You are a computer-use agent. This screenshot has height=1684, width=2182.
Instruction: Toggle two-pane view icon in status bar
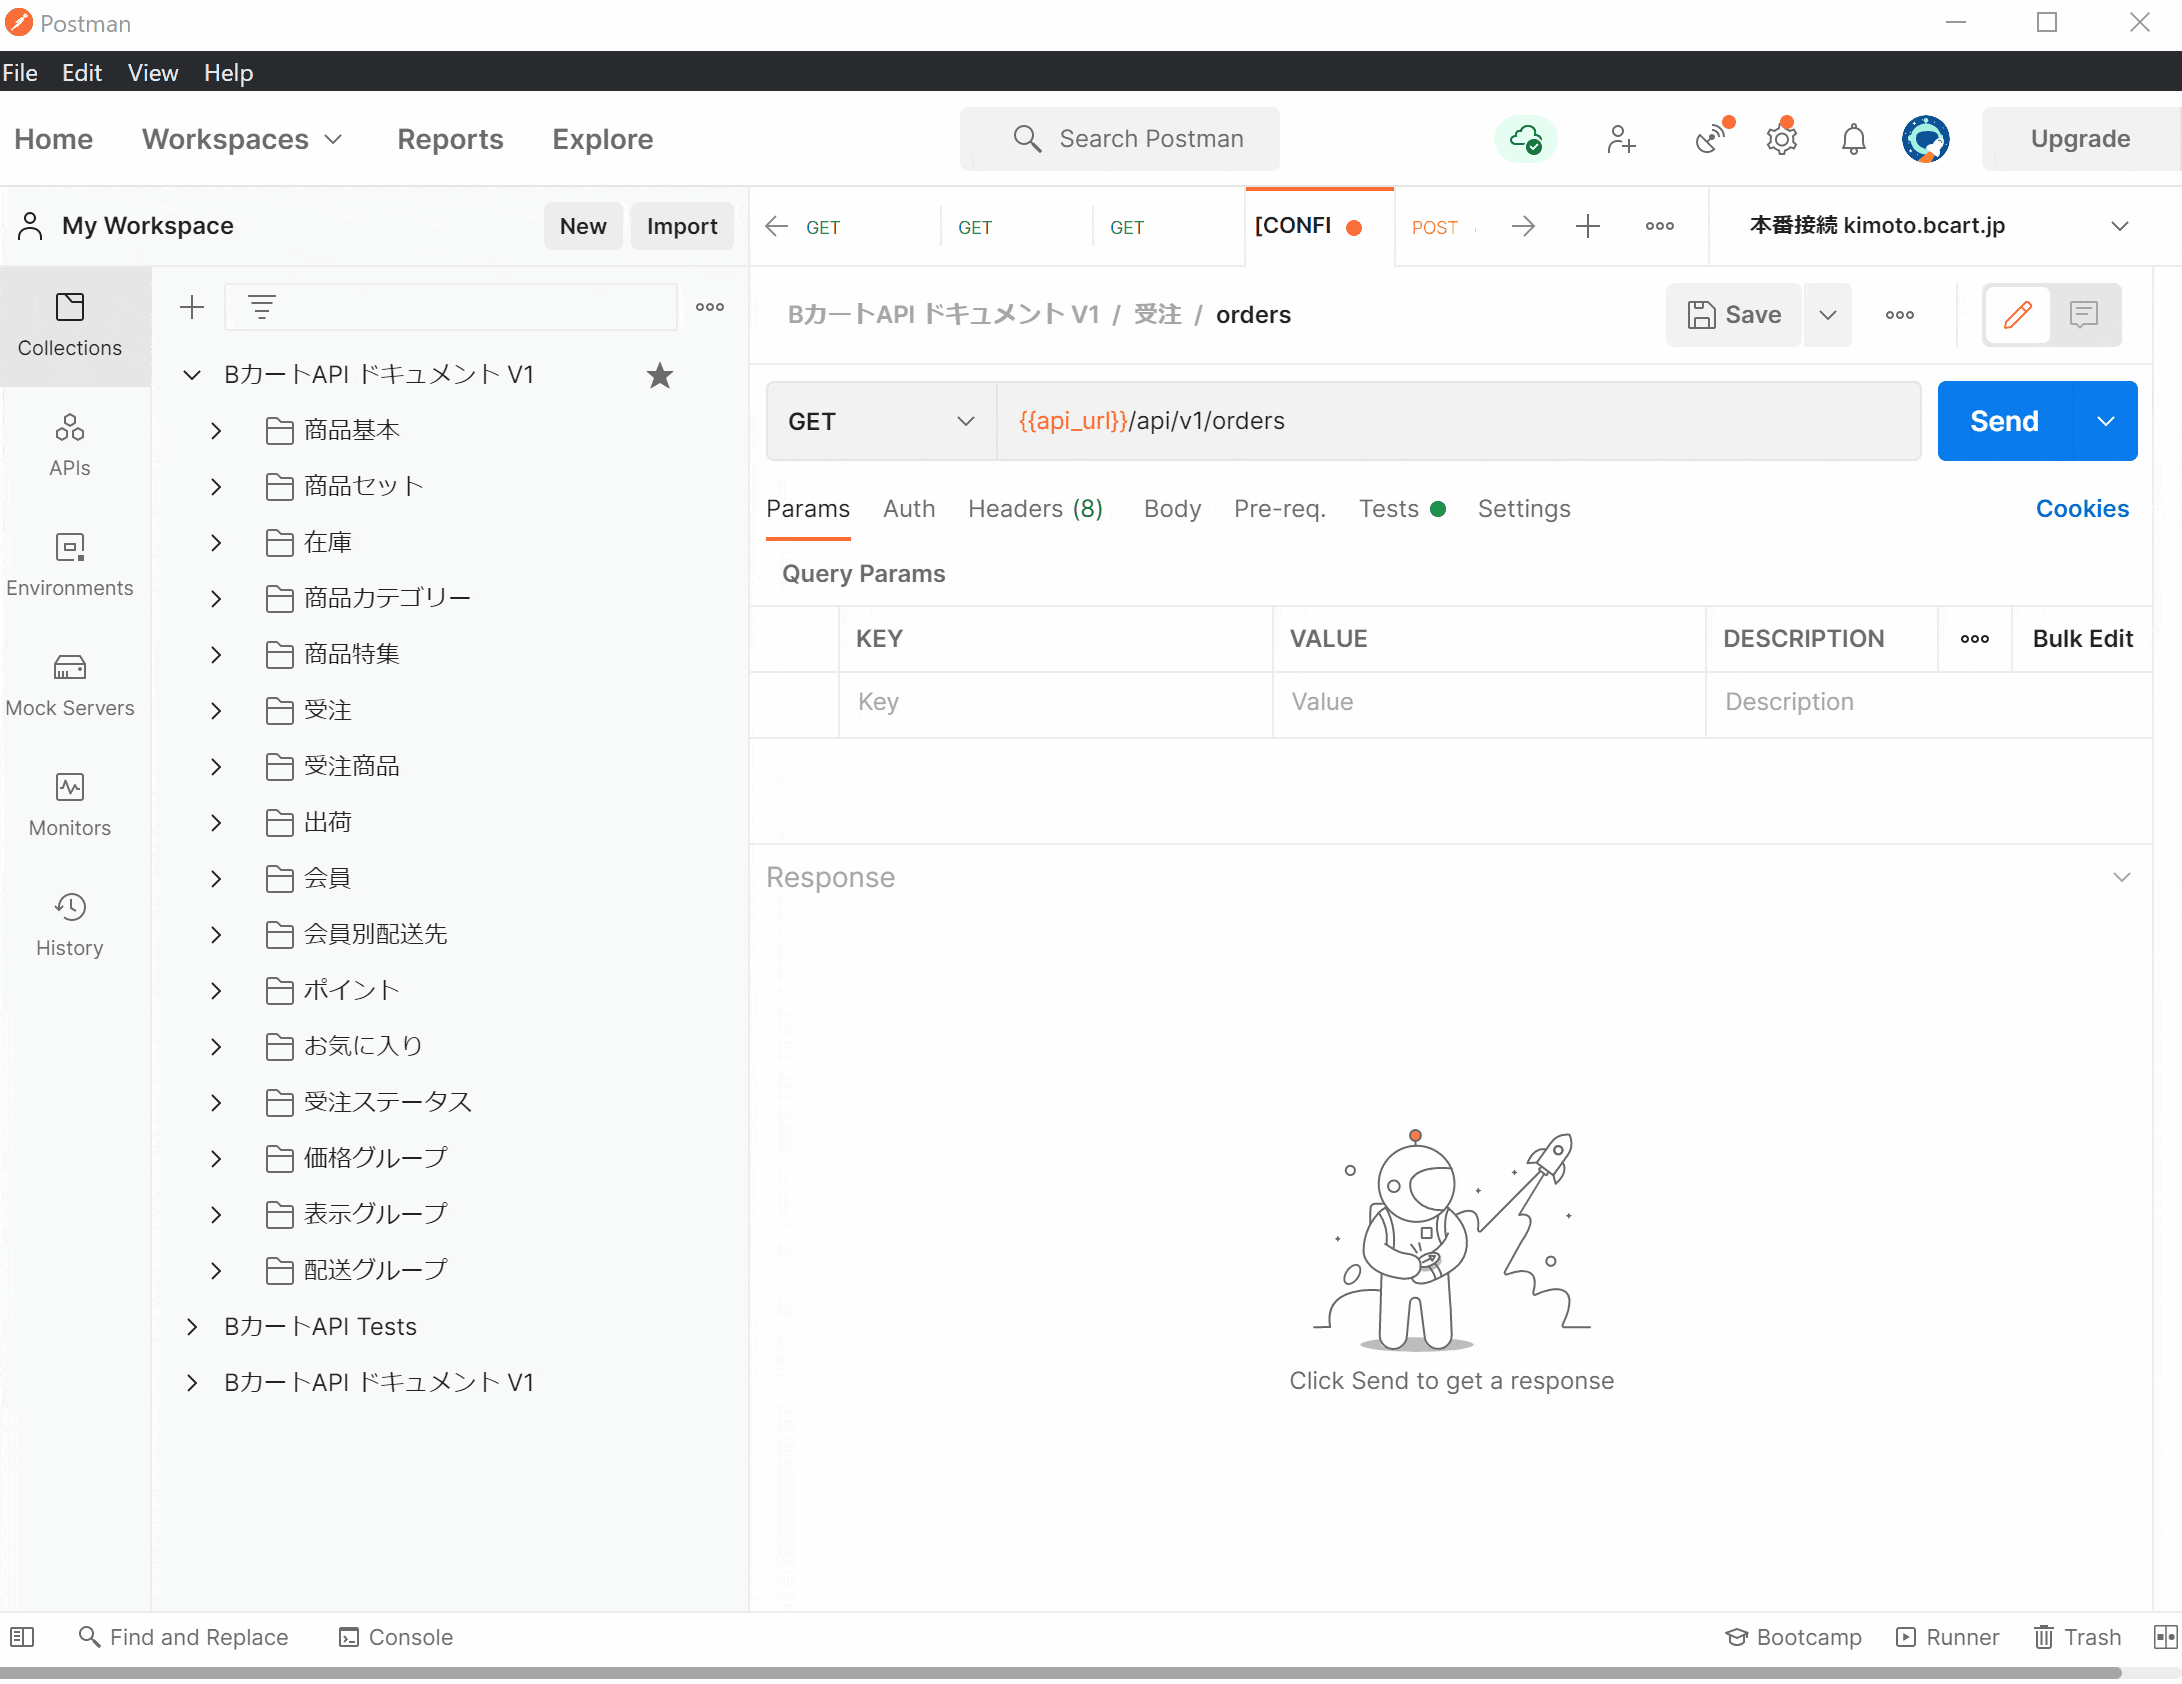coord(2166,1637)
